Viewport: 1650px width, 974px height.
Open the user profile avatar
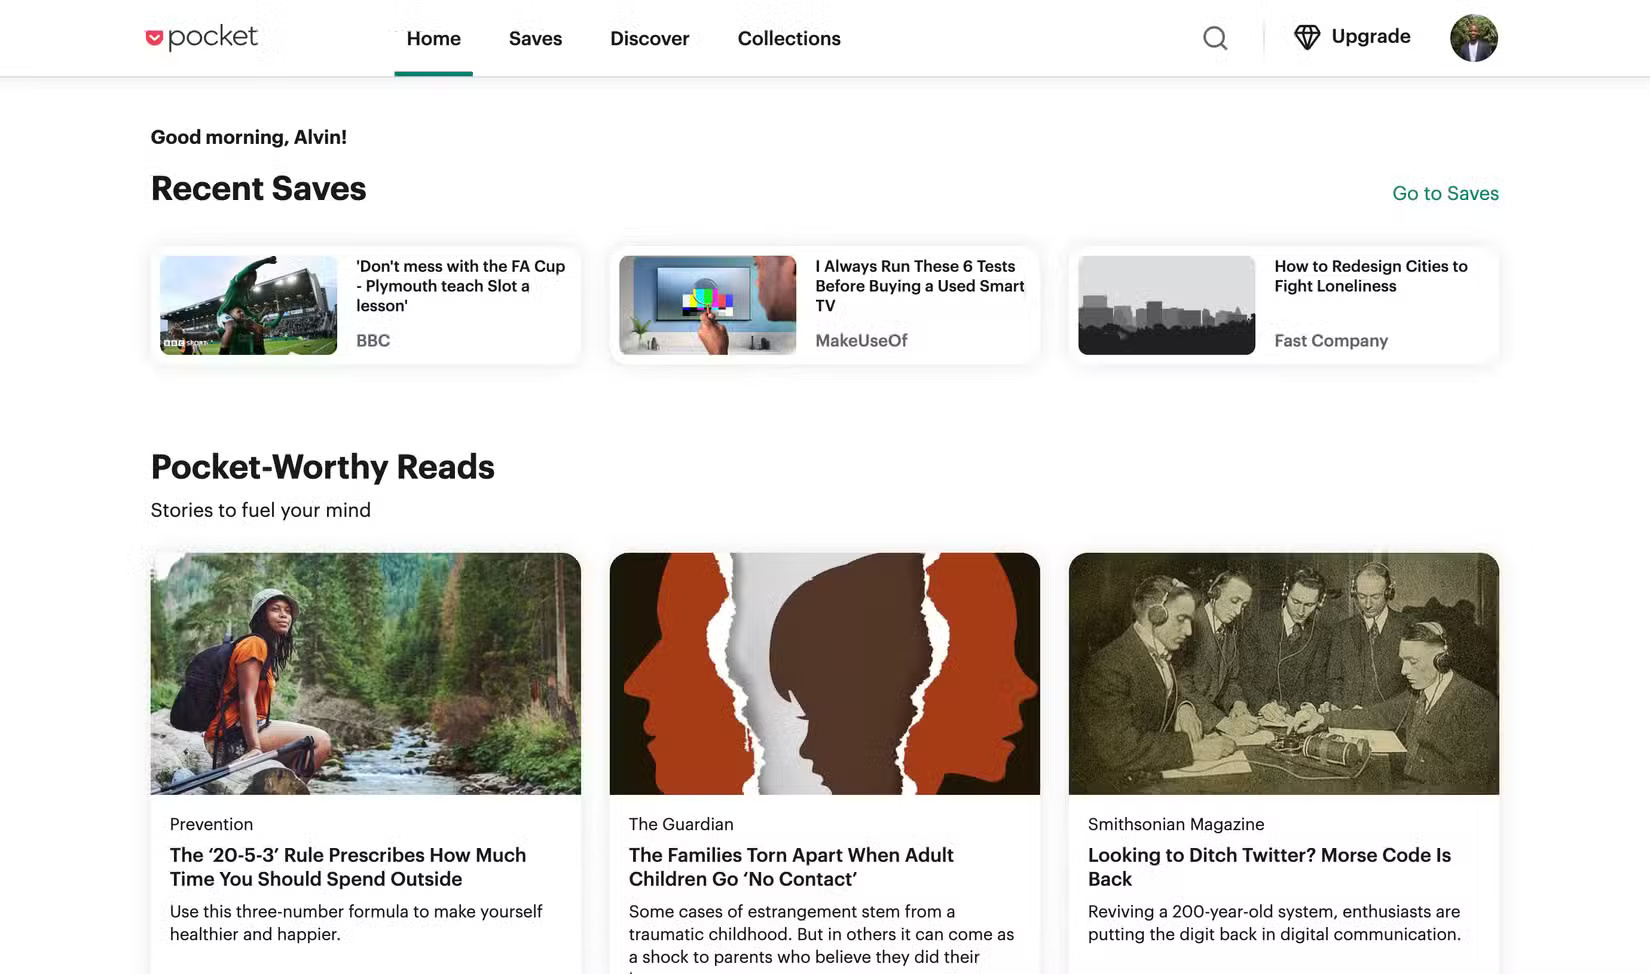1473,38
